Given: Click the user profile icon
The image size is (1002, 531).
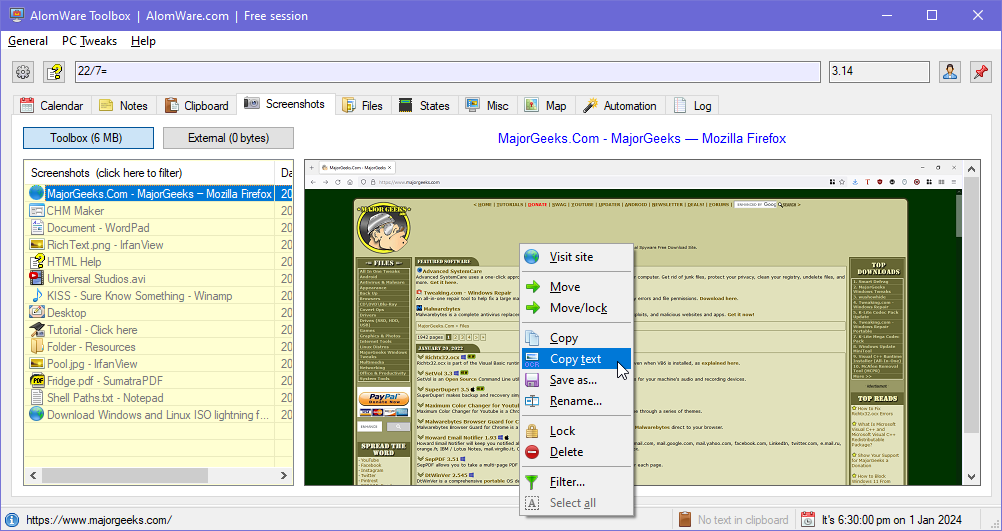Looking at the screenshot, I should pyautogui.click(x=949, y=72).
